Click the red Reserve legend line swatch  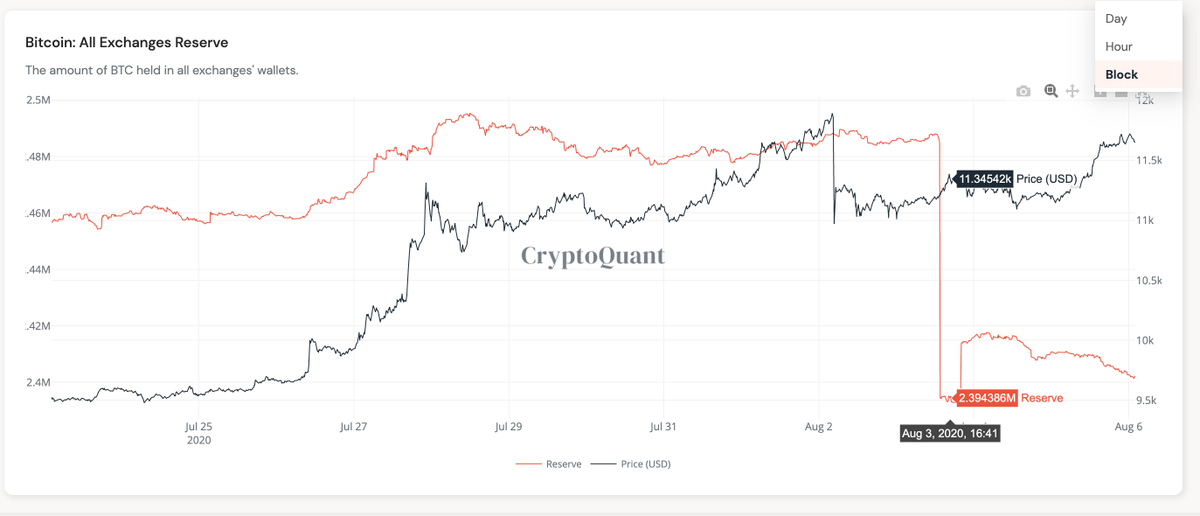[x=529, y=464]
